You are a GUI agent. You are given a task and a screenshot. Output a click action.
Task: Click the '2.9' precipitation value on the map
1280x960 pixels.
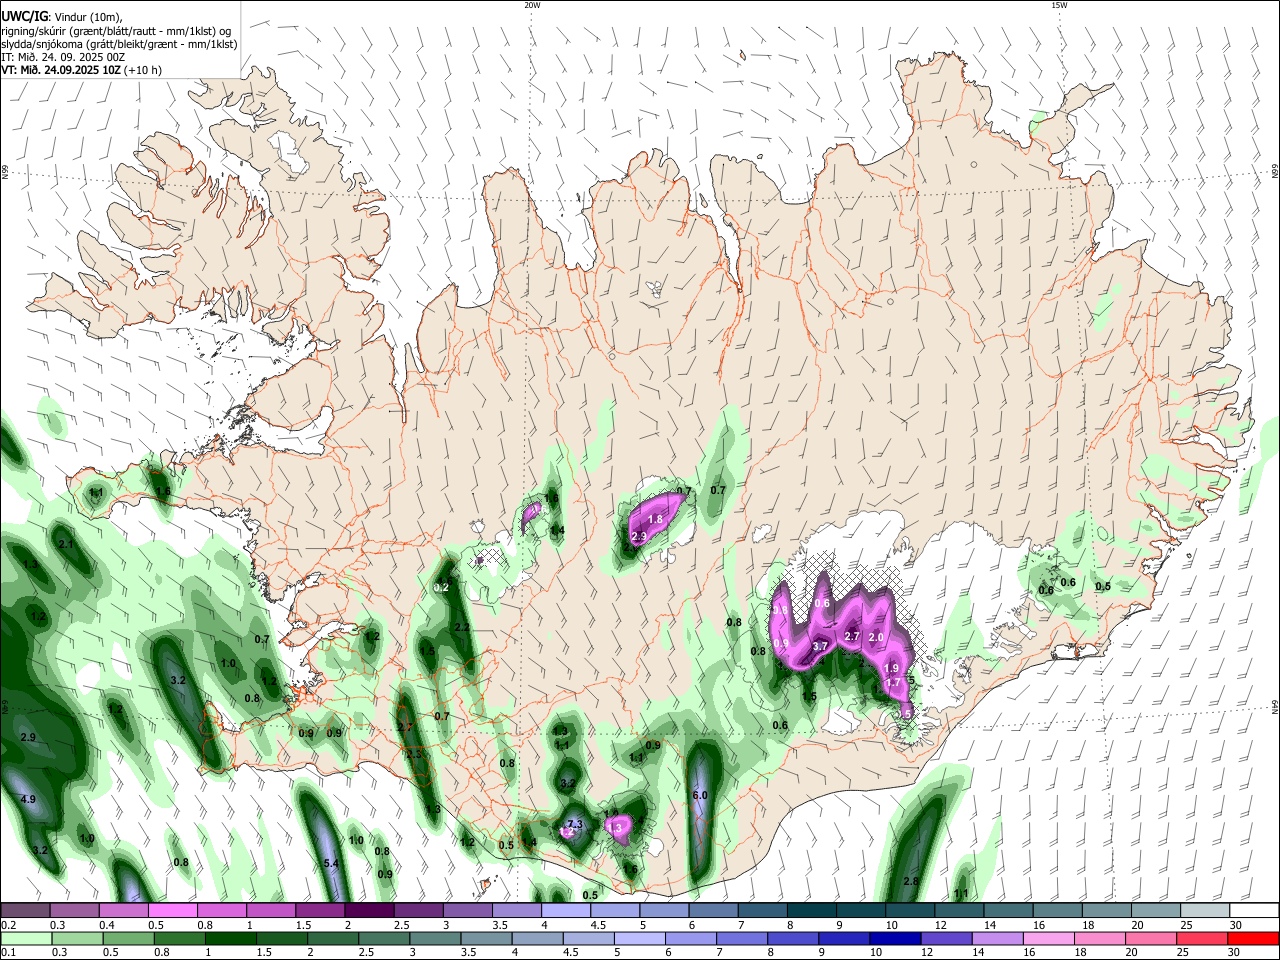[28, 737]
